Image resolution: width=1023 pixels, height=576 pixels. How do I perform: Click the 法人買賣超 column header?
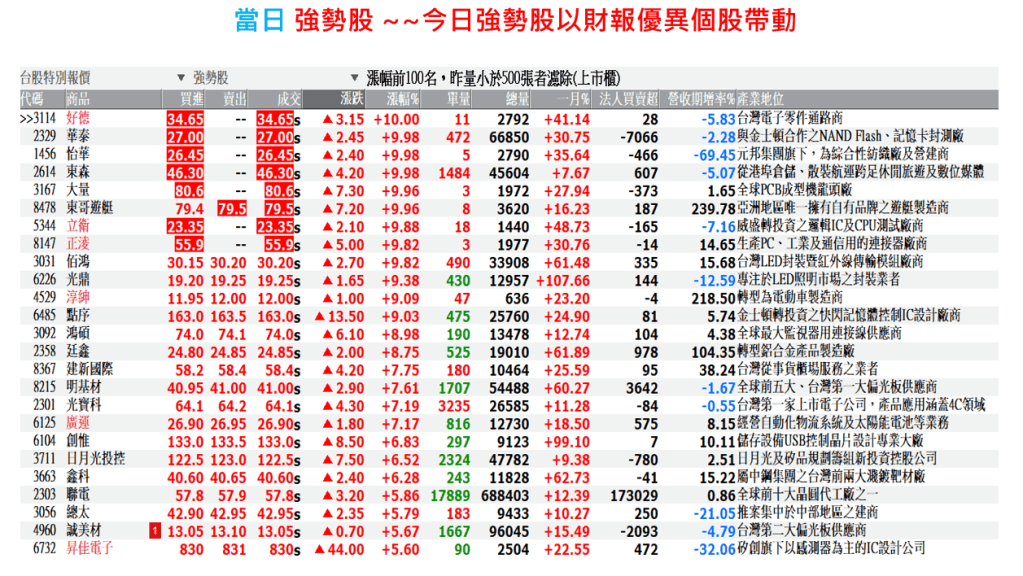tap(628, 98)
